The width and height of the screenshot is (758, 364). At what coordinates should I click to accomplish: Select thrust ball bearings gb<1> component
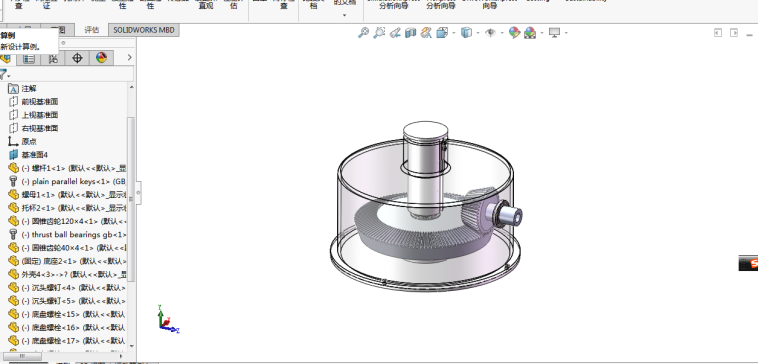(73, 234)
